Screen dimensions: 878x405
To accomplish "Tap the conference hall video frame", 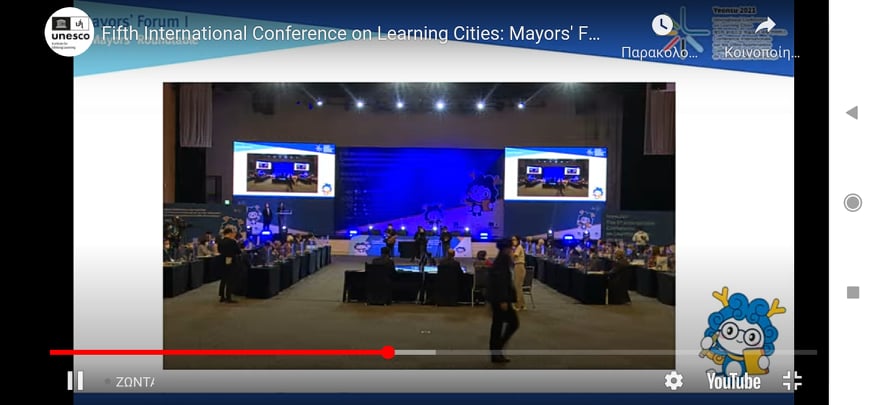I will pyautogui.click(x=419, y=226).
